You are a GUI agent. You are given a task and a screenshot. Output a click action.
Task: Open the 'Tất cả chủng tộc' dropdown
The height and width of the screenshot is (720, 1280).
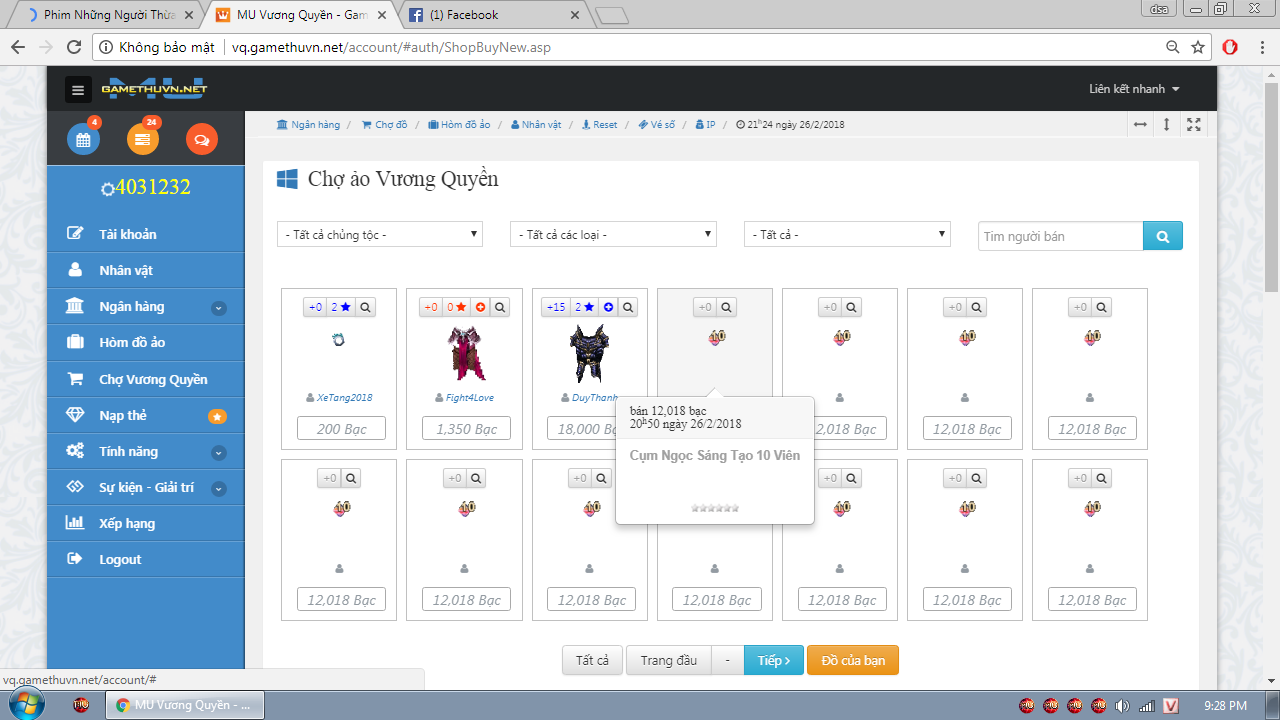tap(380, 235)
